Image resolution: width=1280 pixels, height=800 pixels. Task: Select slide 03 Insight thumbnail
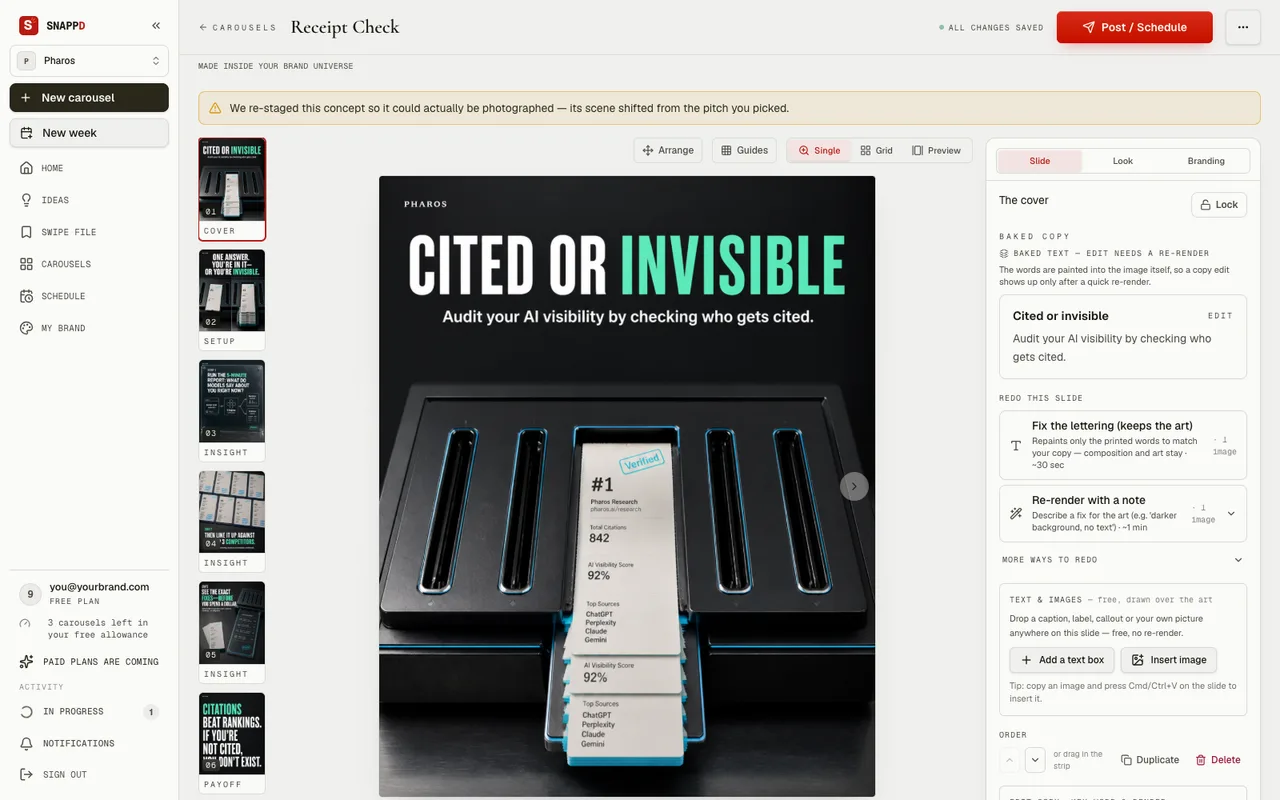[x=232, y=409]
